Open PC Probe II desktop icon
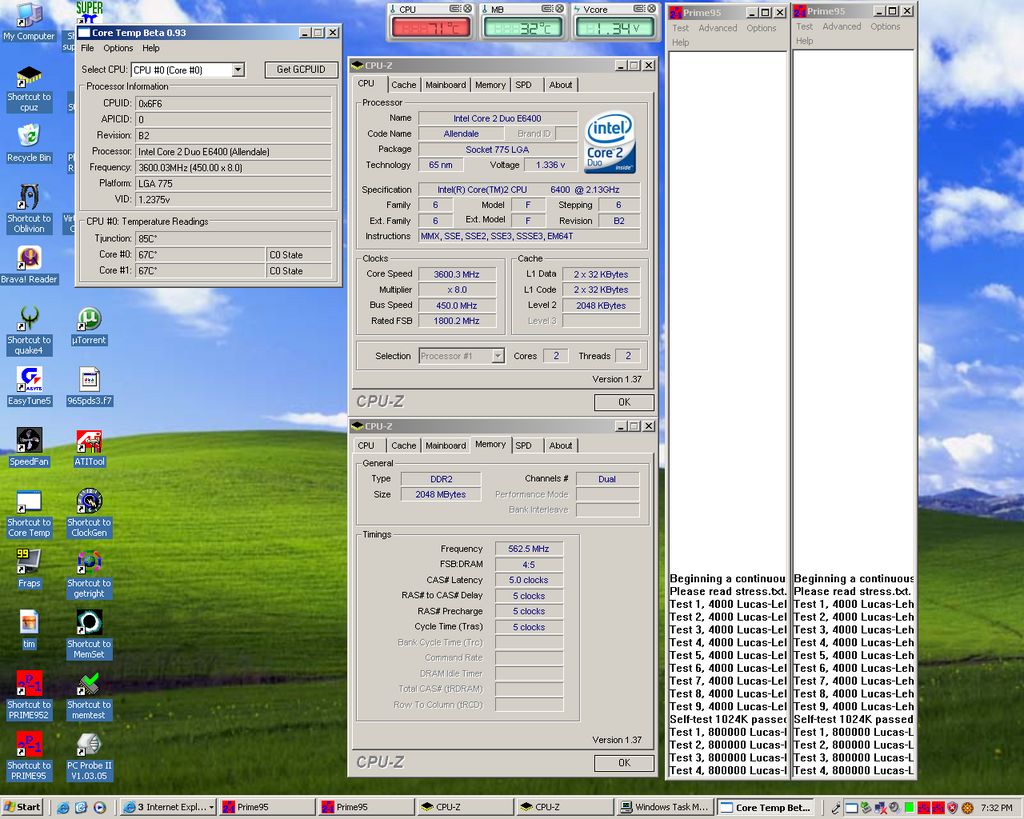 [89, 745]
